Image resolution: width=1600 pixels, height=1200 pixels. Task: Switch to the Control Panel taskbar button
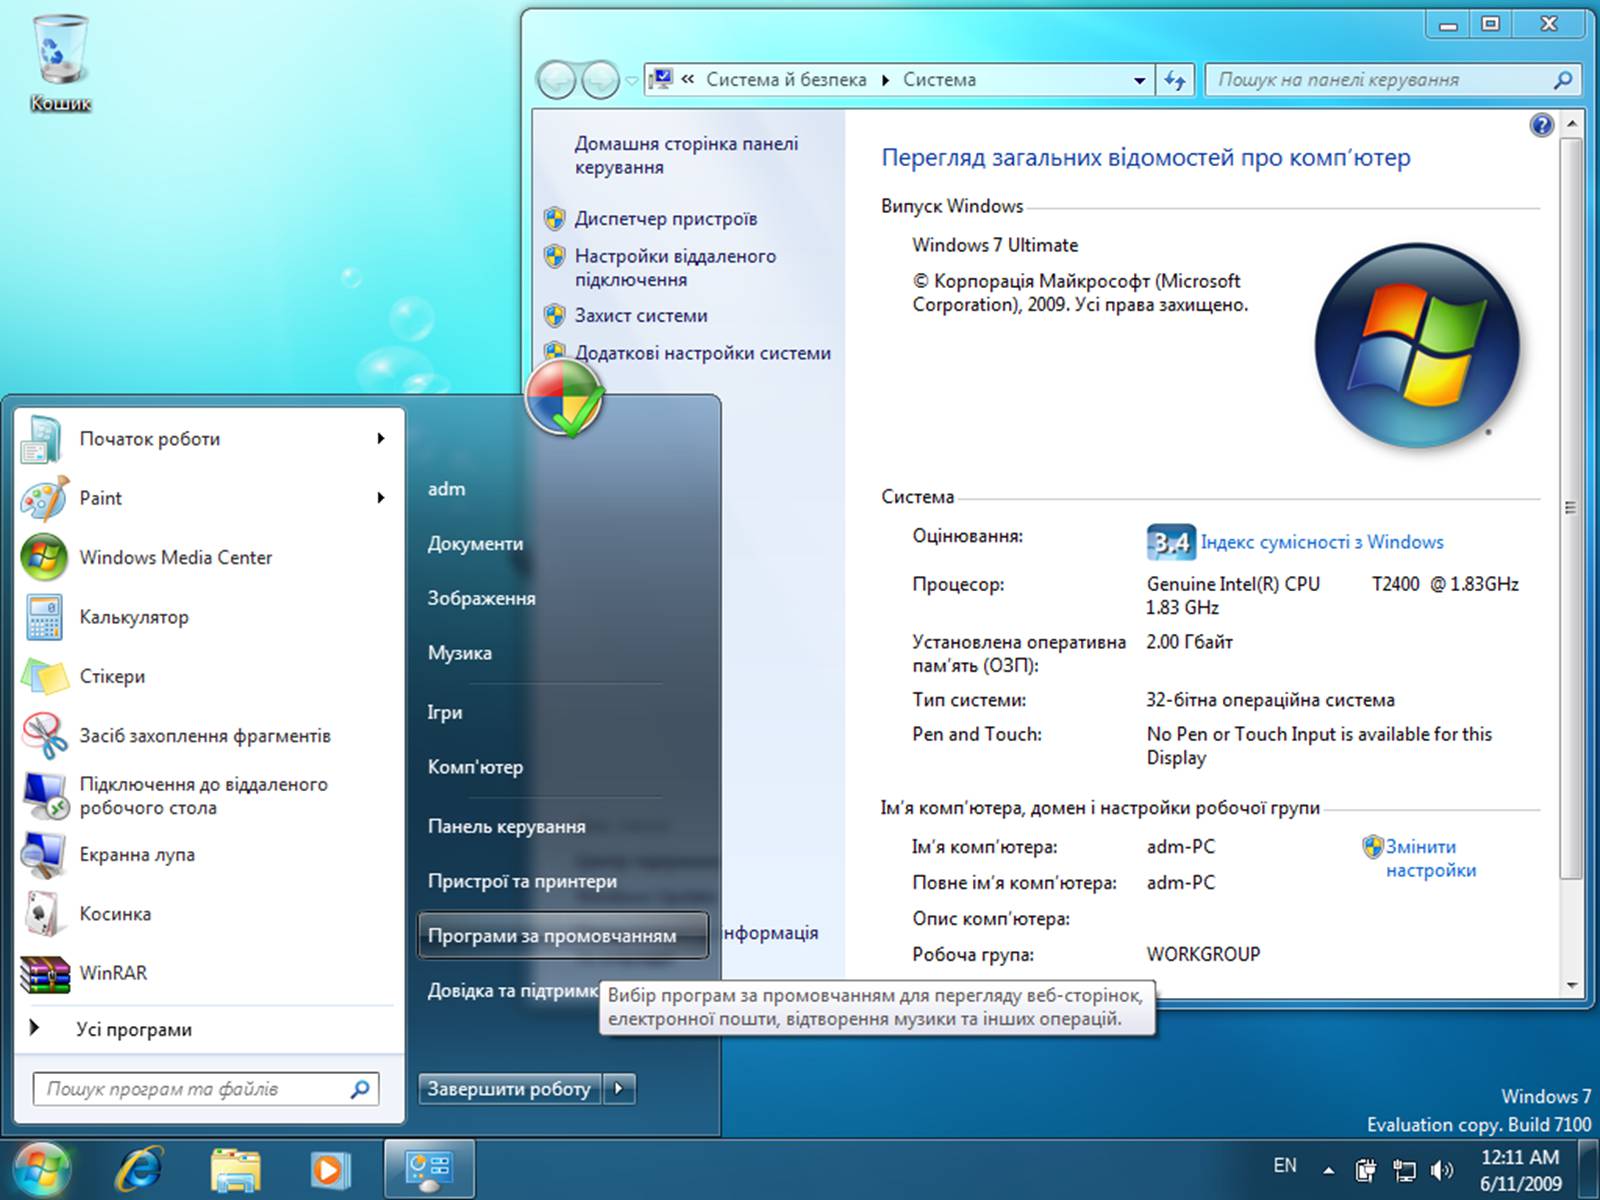coord(429,1169)
